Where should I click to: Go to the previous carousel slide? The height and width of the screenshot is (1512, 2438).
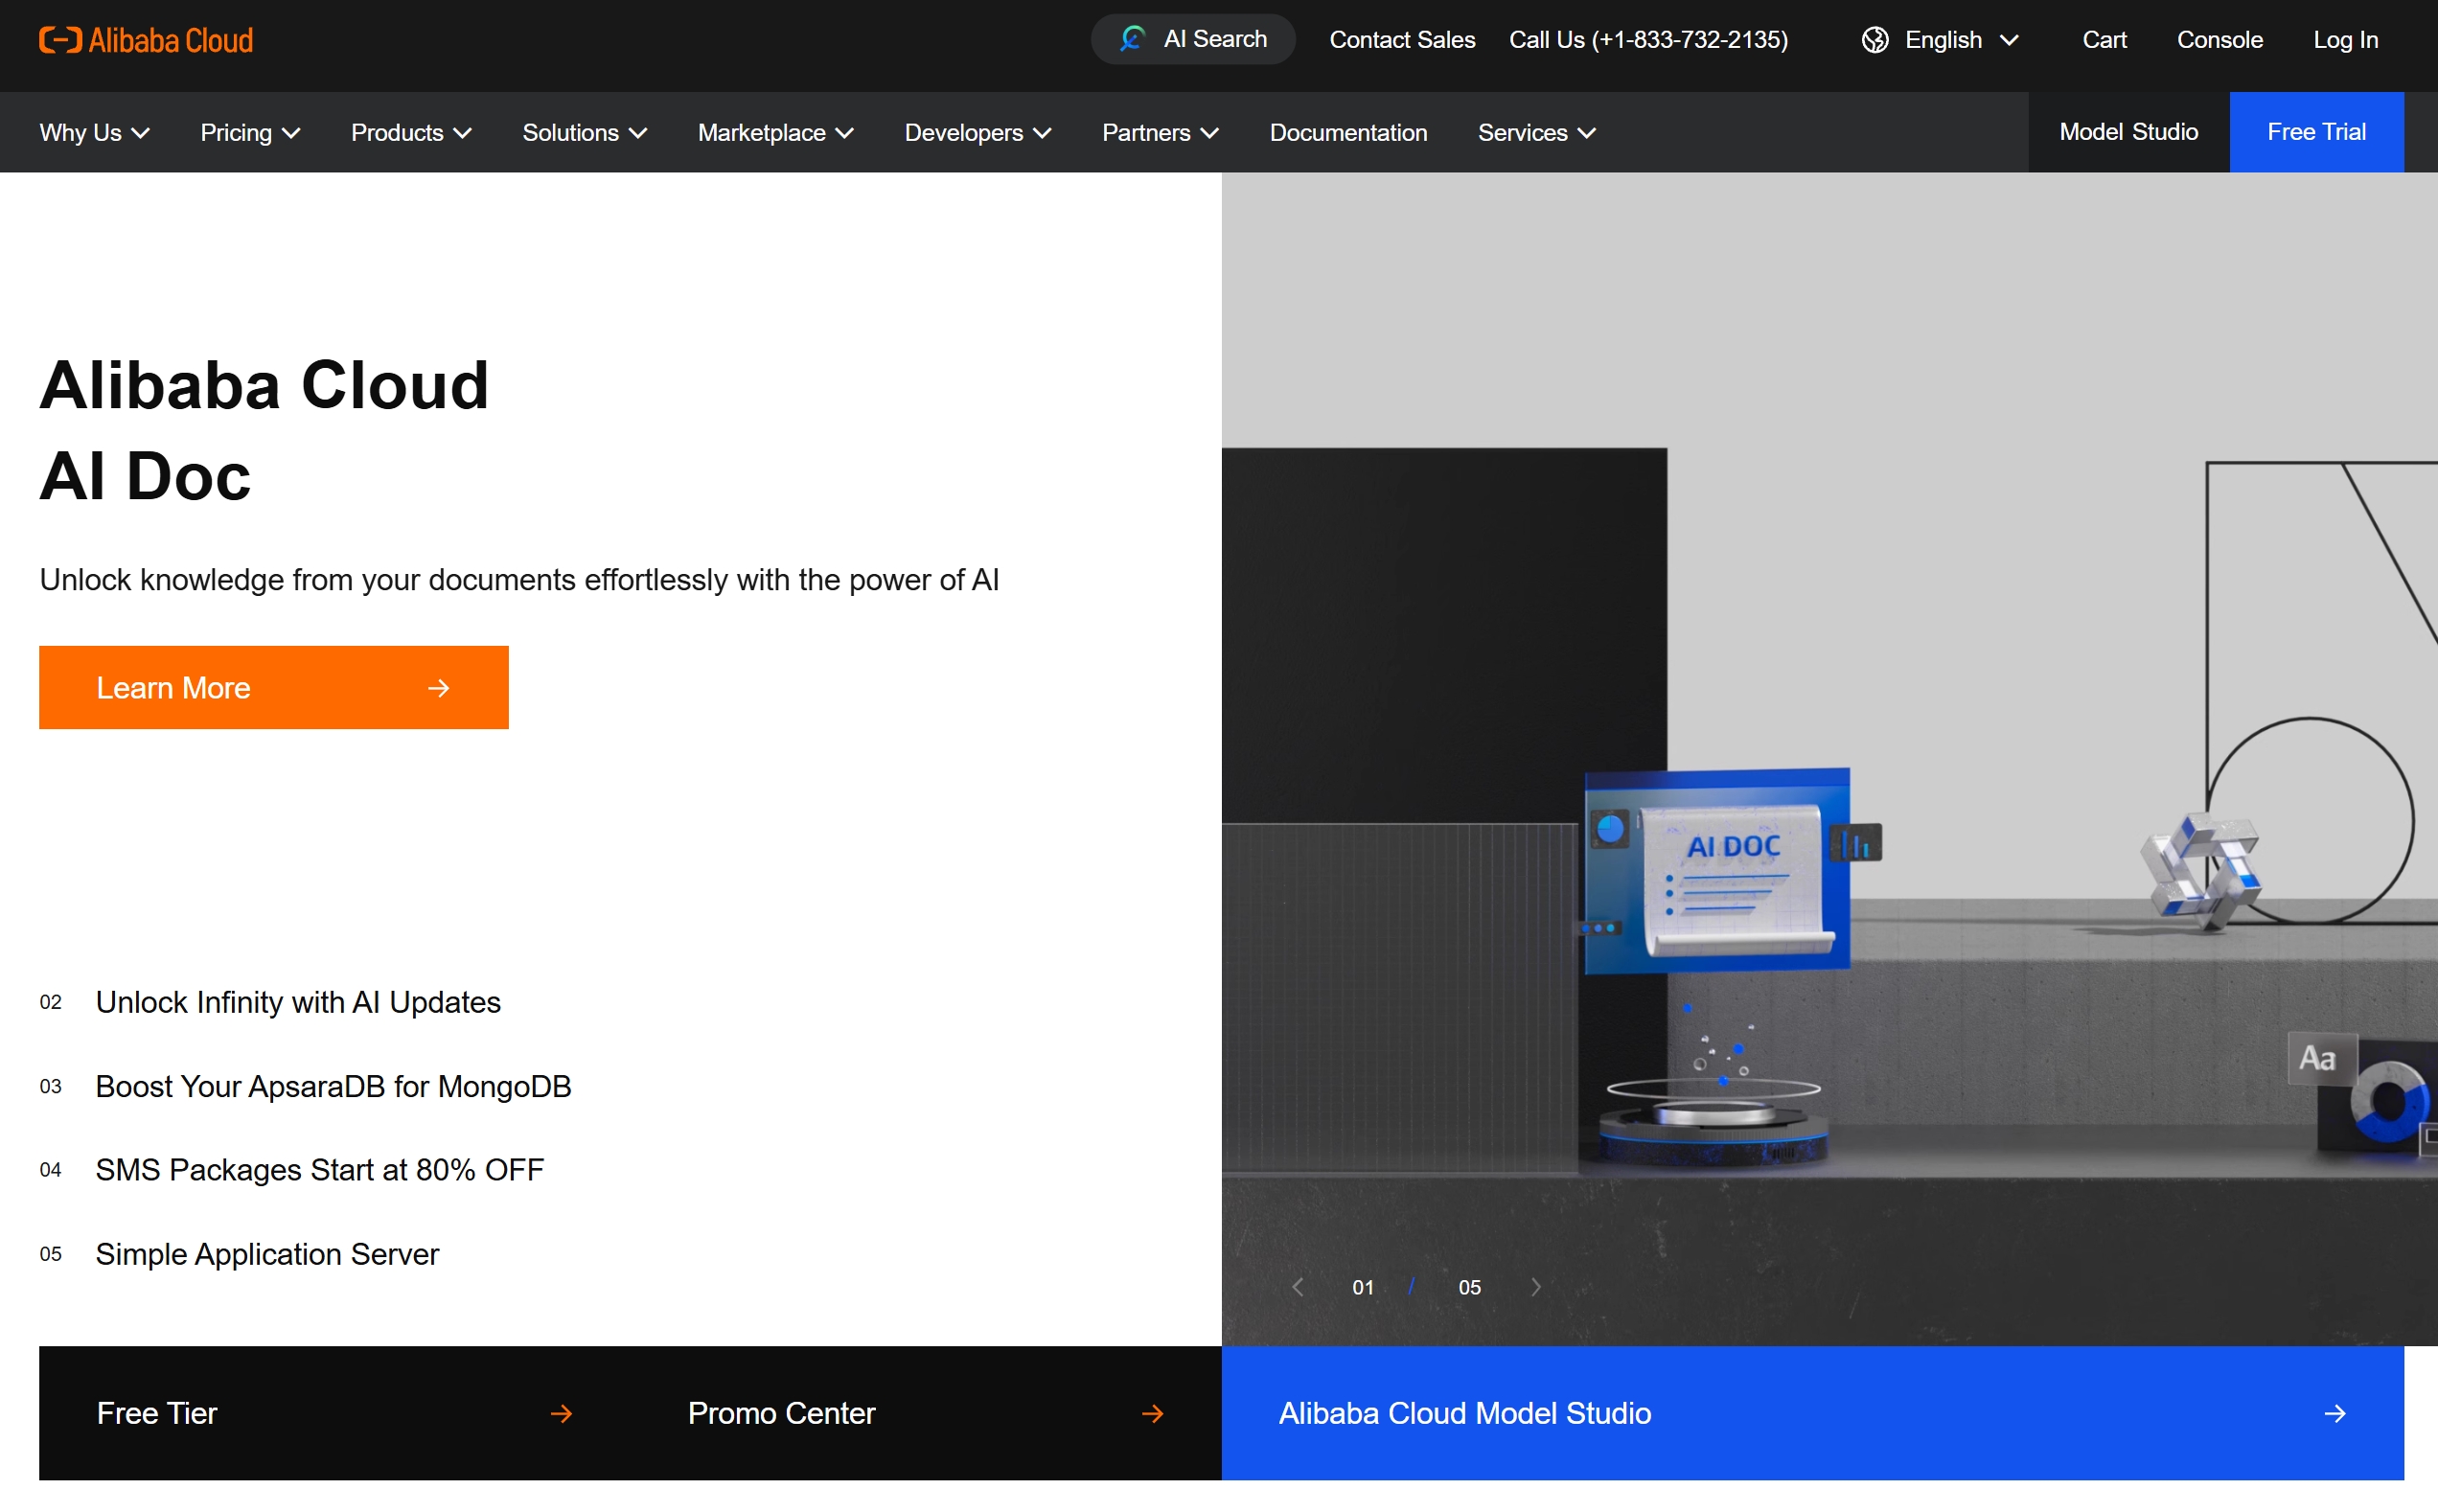click(x=1298, y=1287)
